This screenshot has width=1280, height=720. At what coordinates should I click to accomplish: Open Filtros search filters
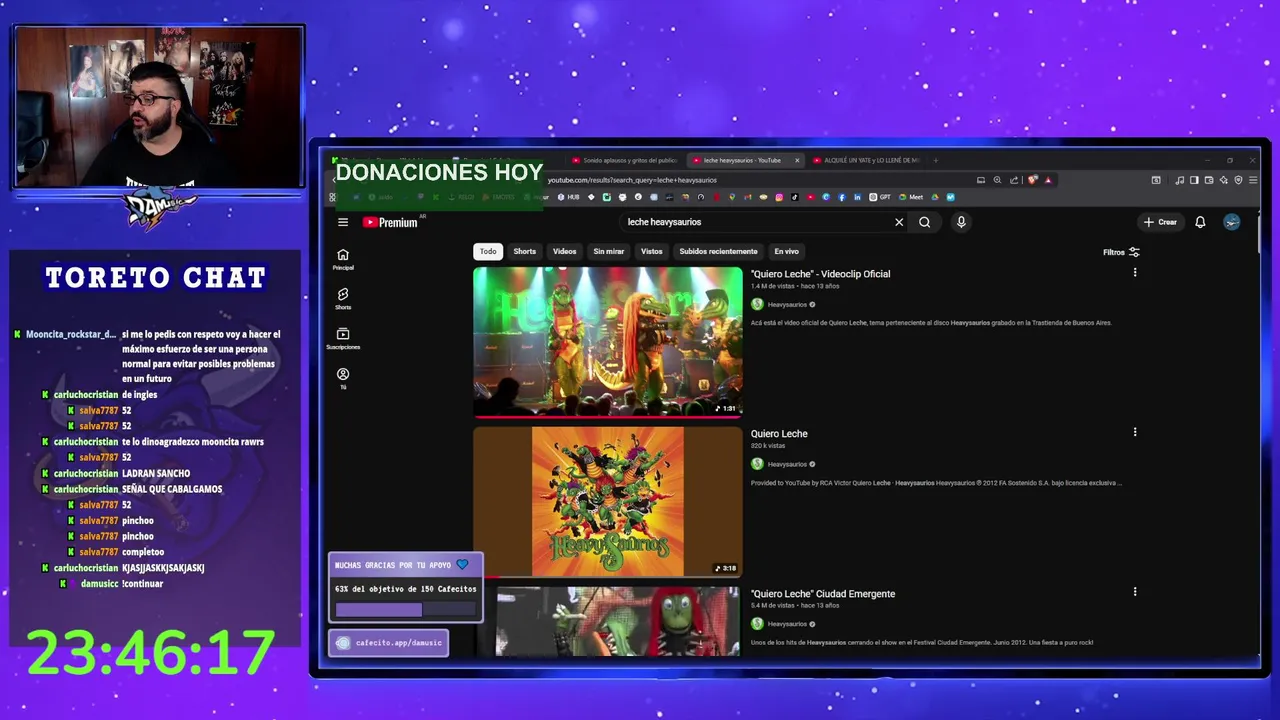coord(1121,252)
